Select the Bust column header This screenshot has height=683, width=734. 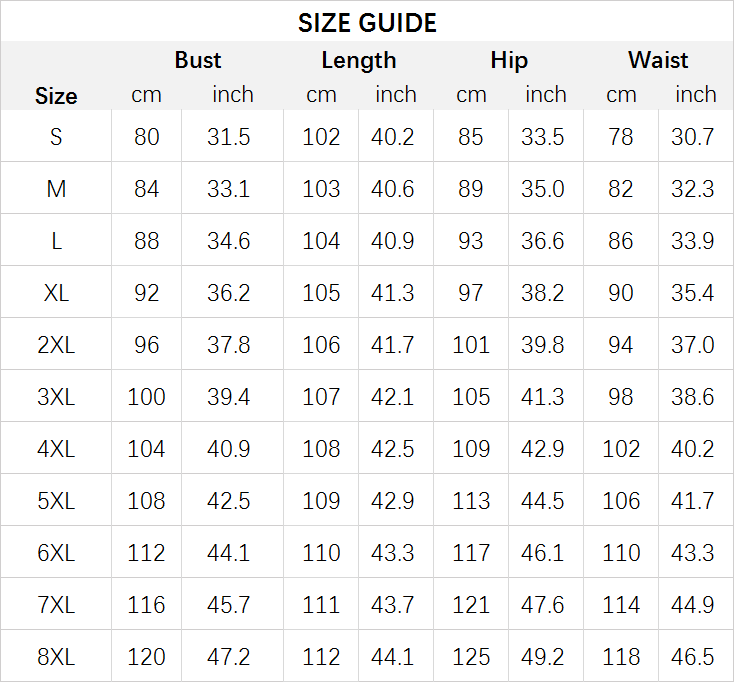point(198,60)
